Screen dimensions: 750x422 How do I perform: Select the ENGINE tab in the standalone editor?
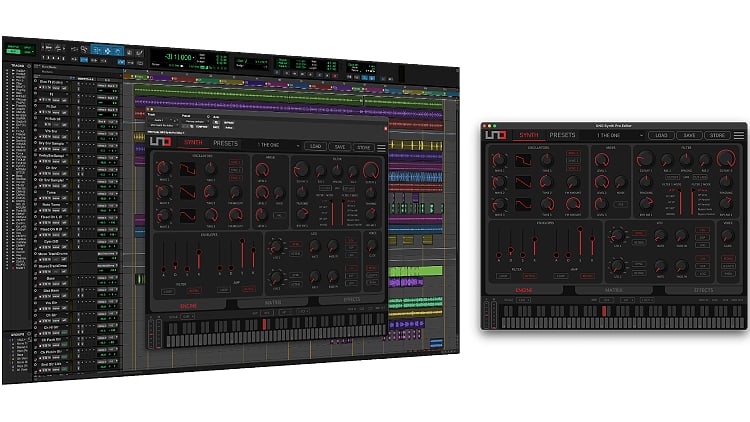point(524,290)
